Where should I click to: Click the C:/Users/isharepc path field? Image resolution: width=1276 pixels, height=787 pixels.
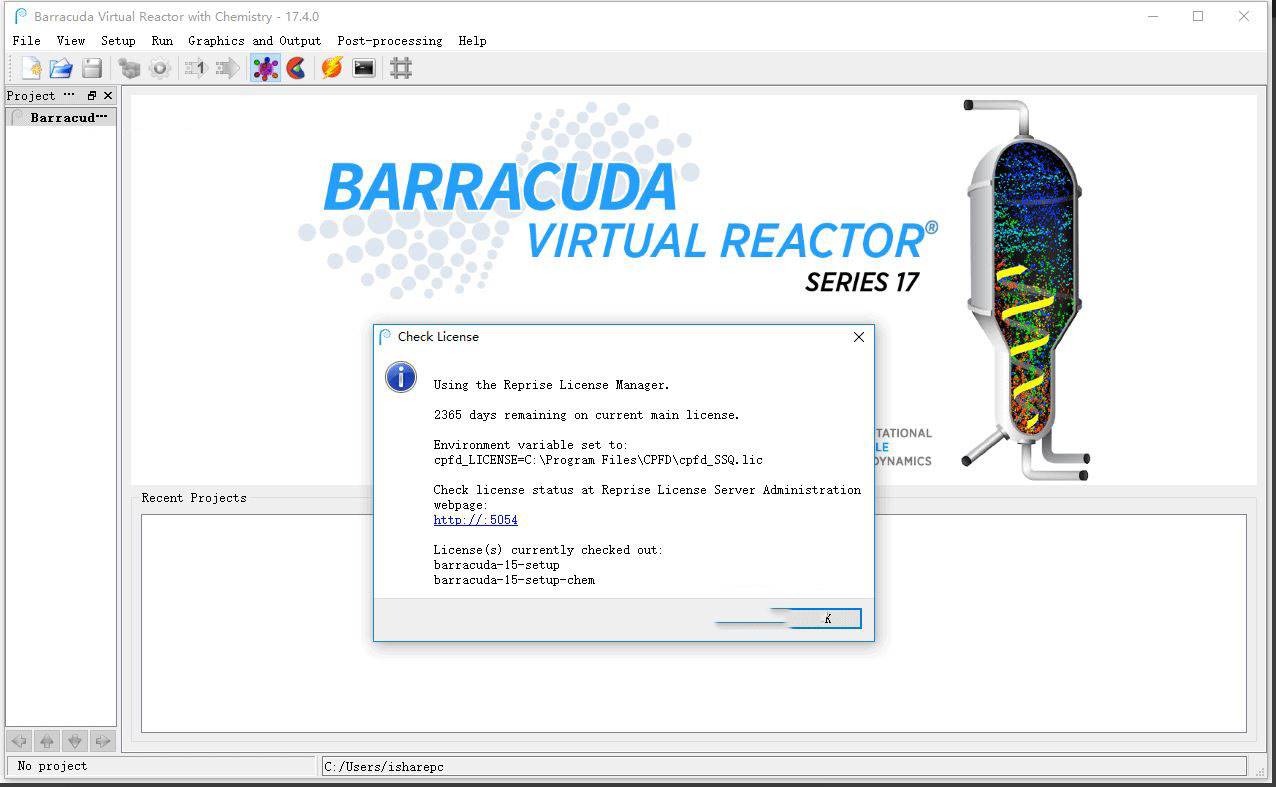[x=784, y=767]
